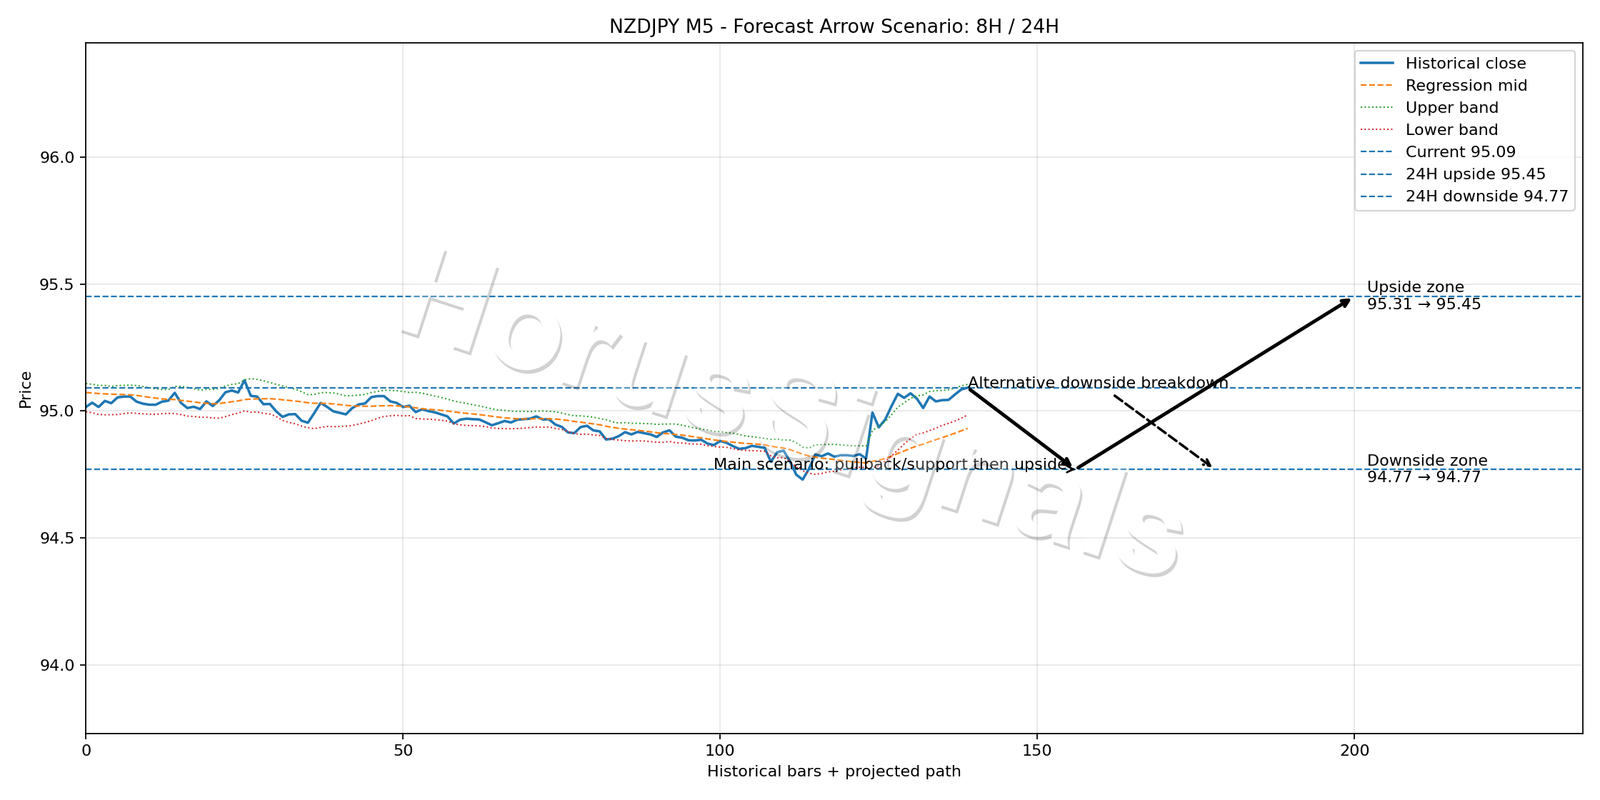1600x800 pixels.
Task: Click the 'Historical bars + projected path' axis label
Action: (834, 771)
